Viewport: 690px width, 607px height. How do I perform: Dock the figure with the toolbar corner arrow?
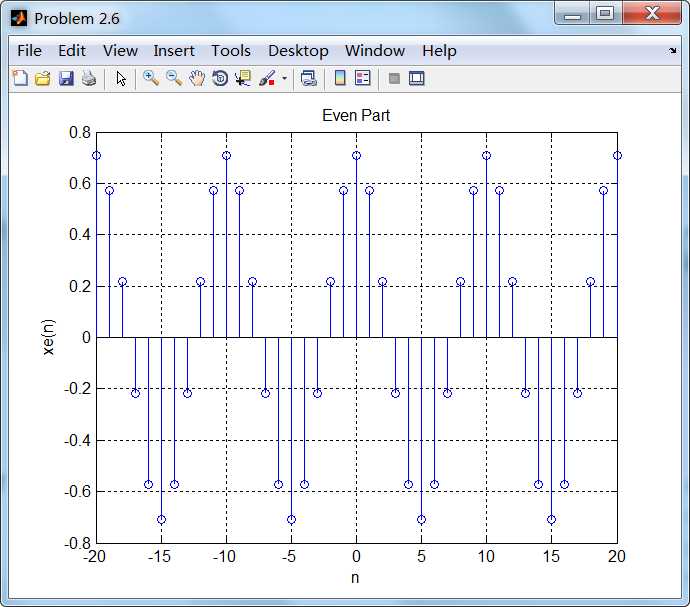[x=672, y=51]
